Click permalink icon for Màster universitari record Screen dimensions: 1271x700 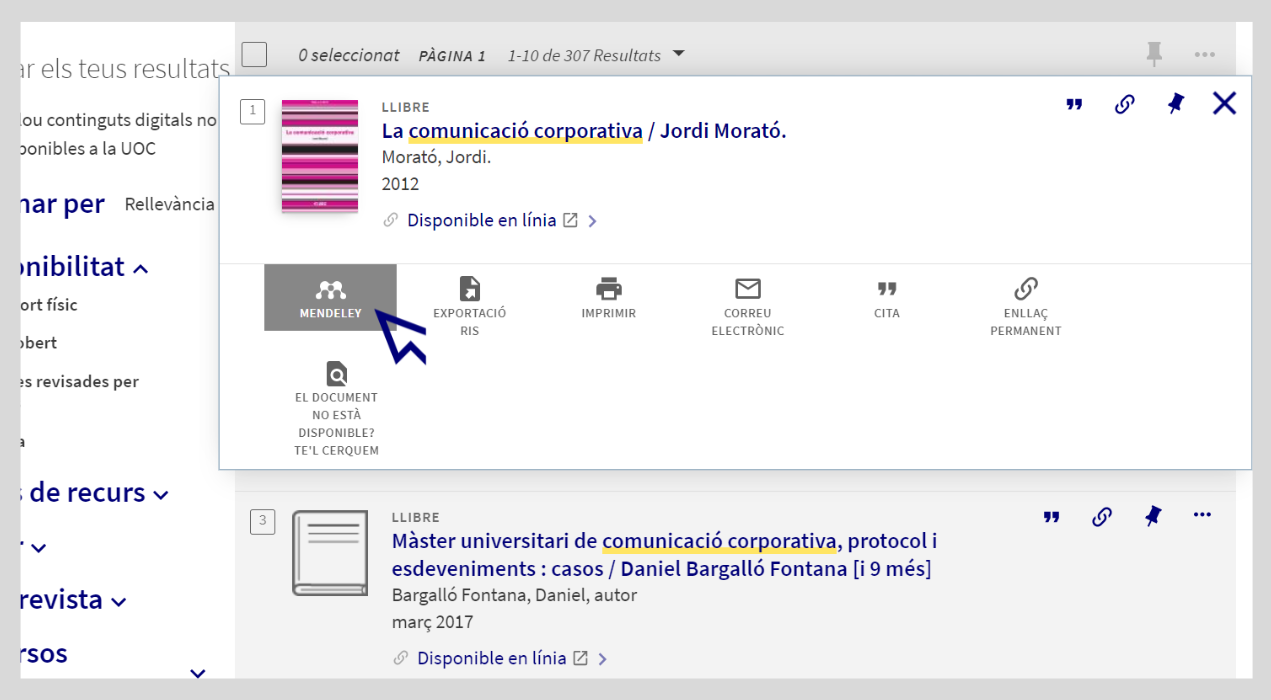[x=1101, y=517]
